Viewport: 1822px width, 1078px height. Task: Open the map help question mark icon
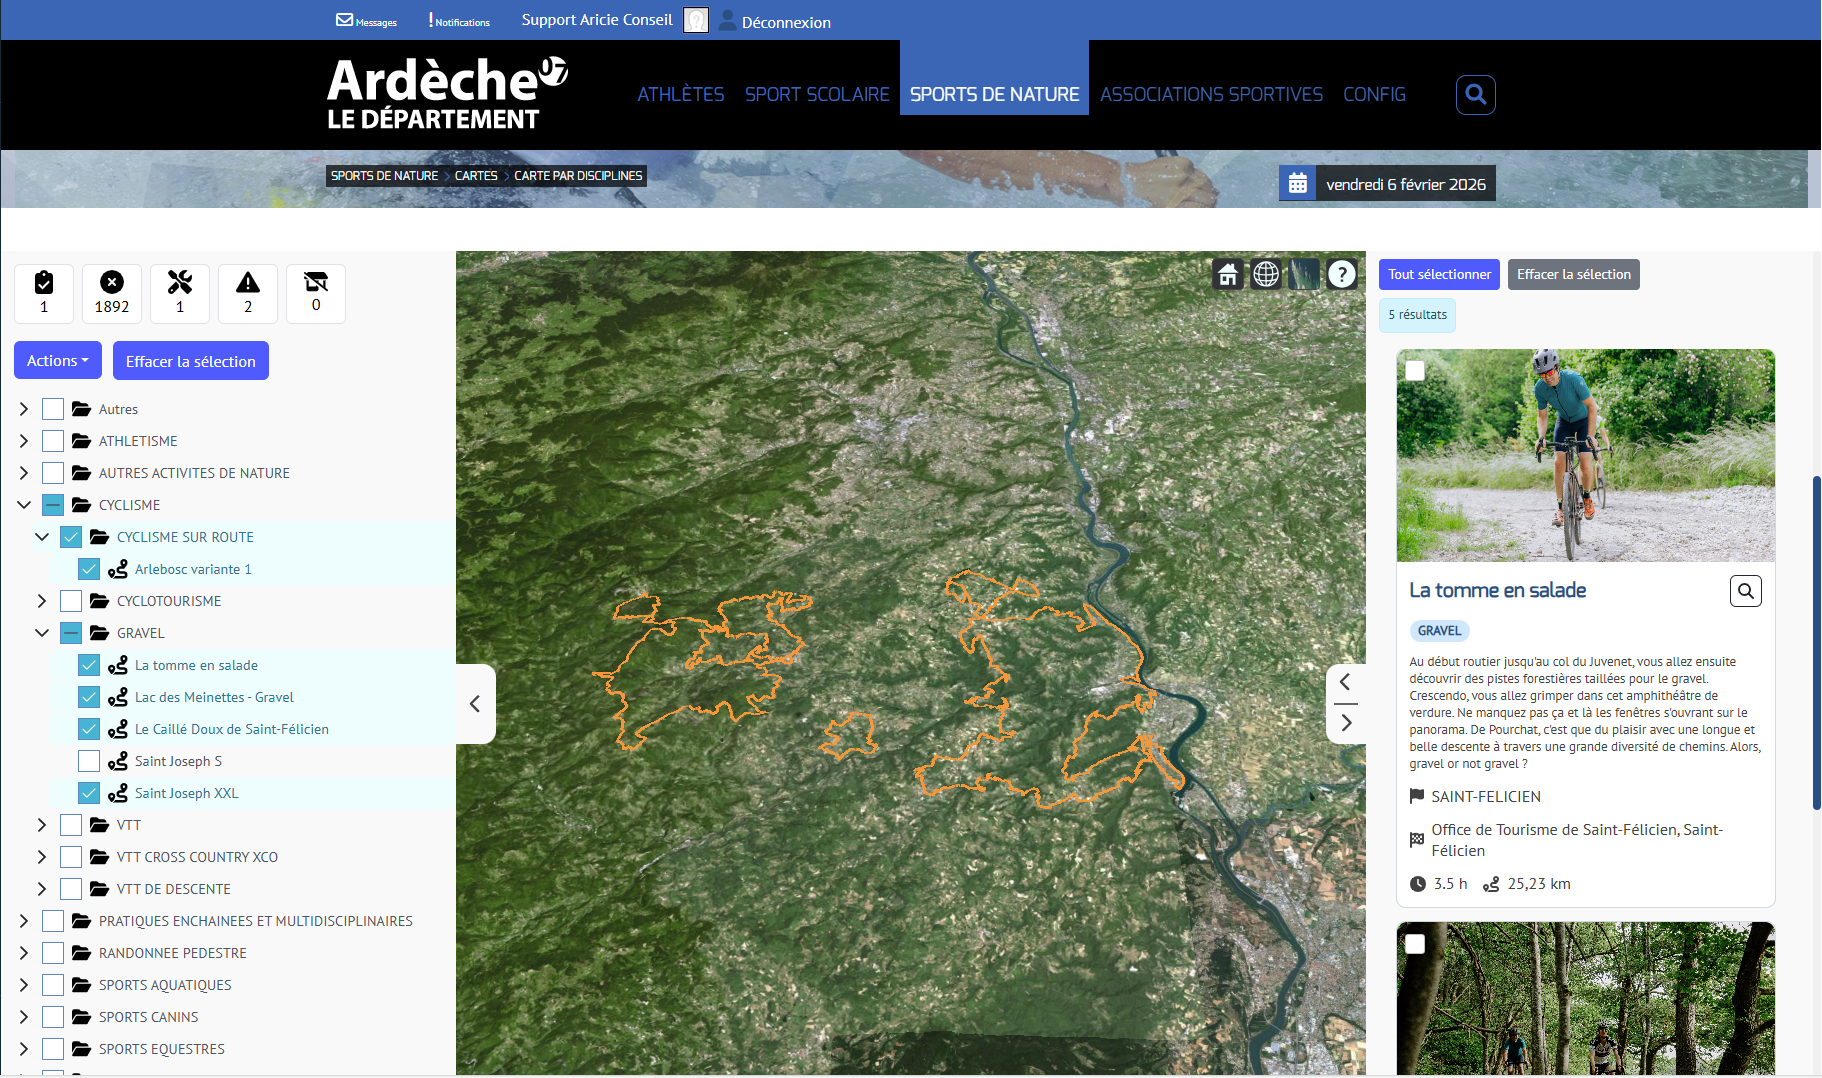pyautogui.click(x=1342, y=274)
